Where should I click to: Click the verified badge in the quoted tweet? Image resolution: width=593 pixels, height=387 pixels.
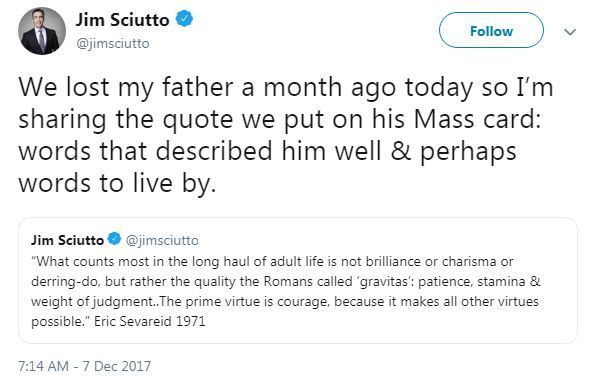pyautogui.click(x=114, y=239)
